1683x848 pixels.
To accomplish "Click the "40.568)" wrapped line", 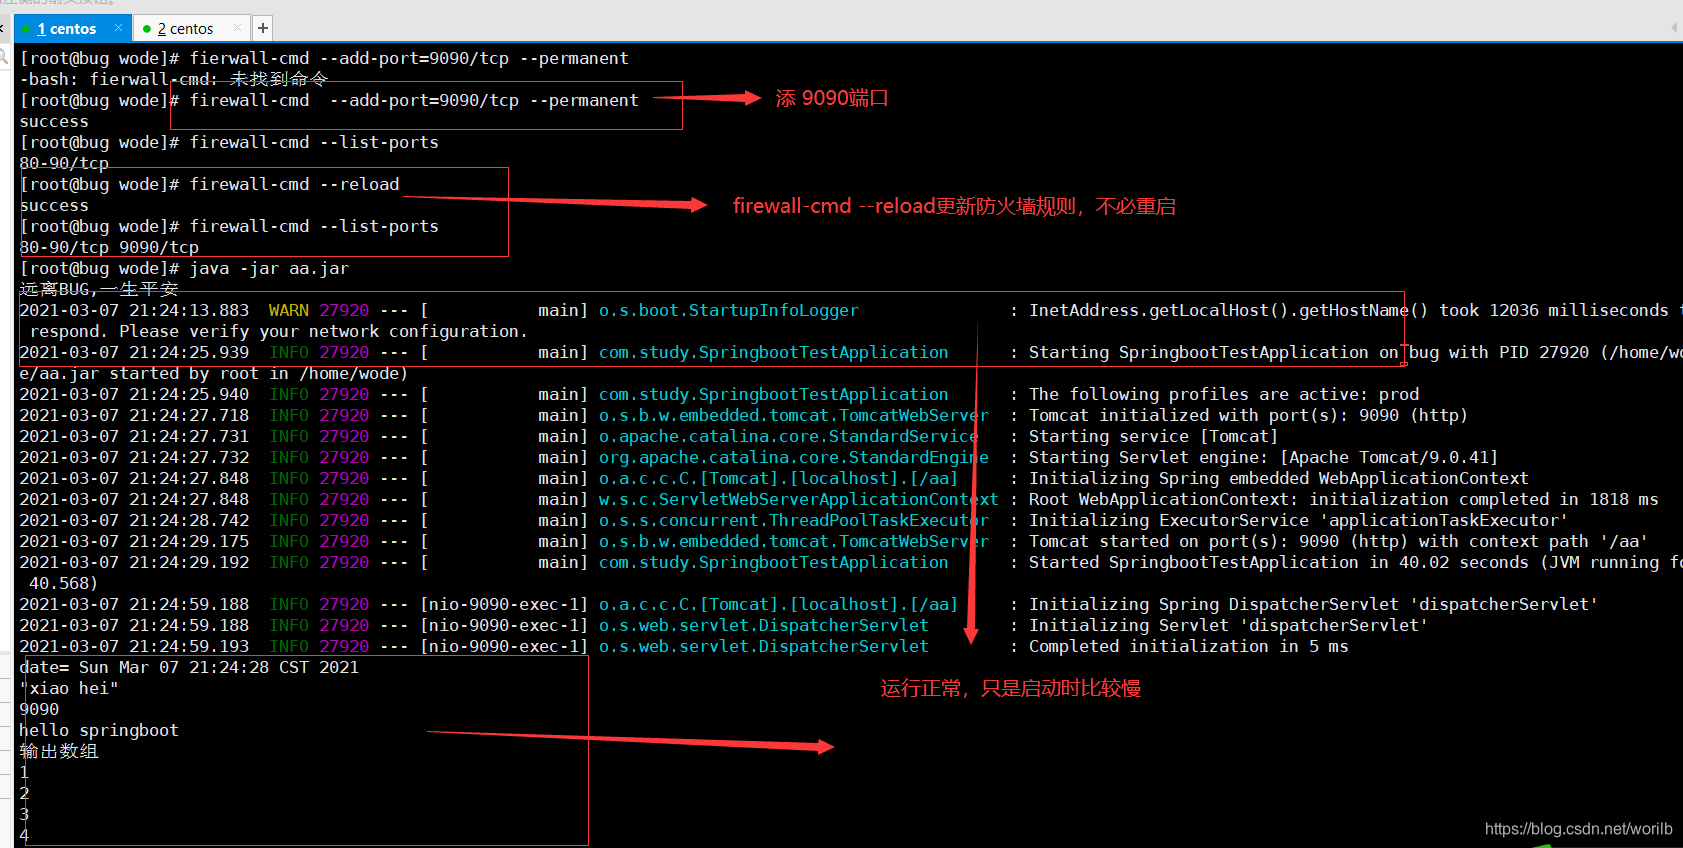I will tap(64, 583).
